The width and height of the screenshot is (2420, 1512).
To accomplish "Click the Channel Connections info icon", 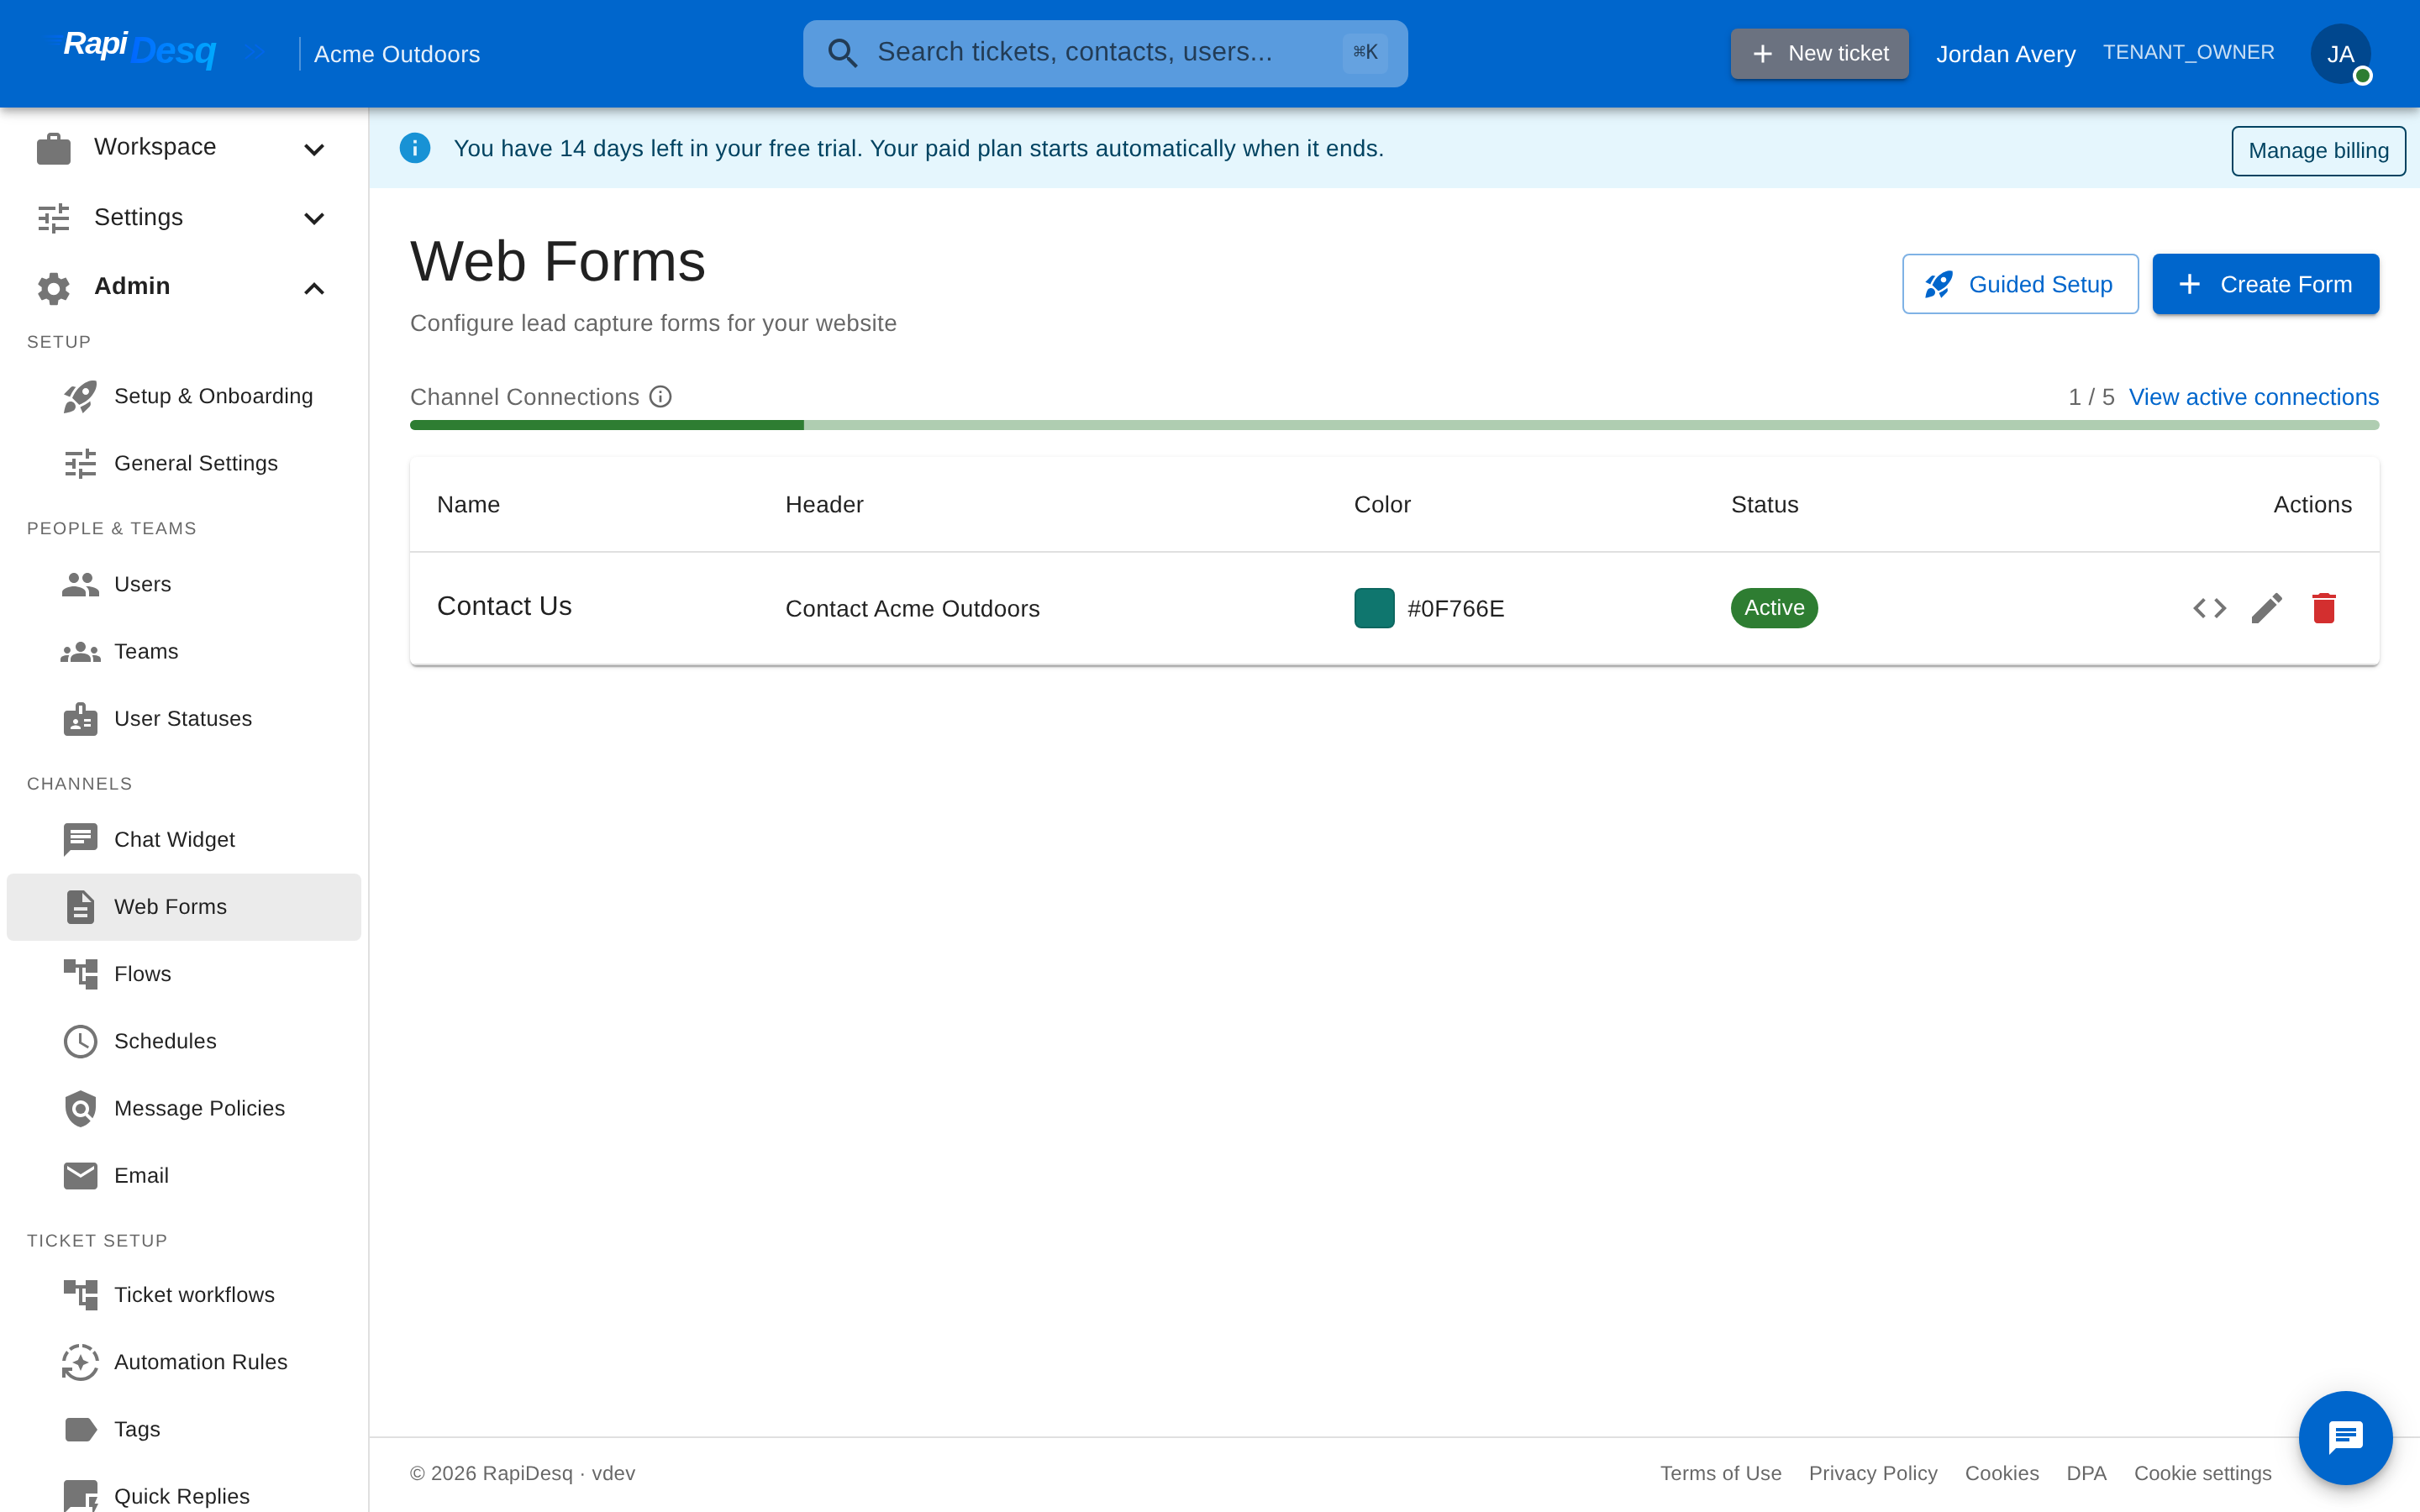I will 660,397.
